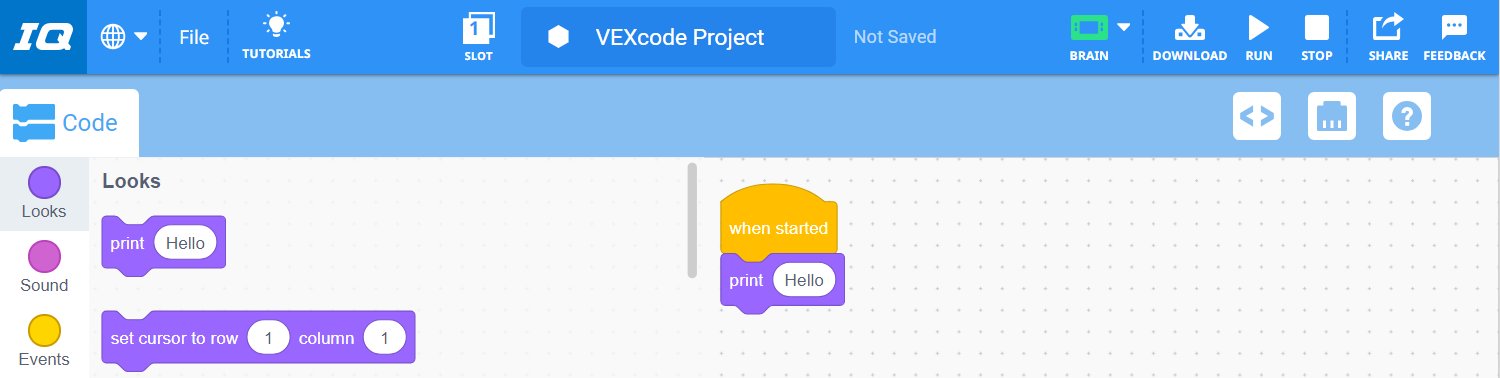This screenshot has width=1500, height=378.
Task: Click the green Brain status icon
Action: click(1089, 27)
